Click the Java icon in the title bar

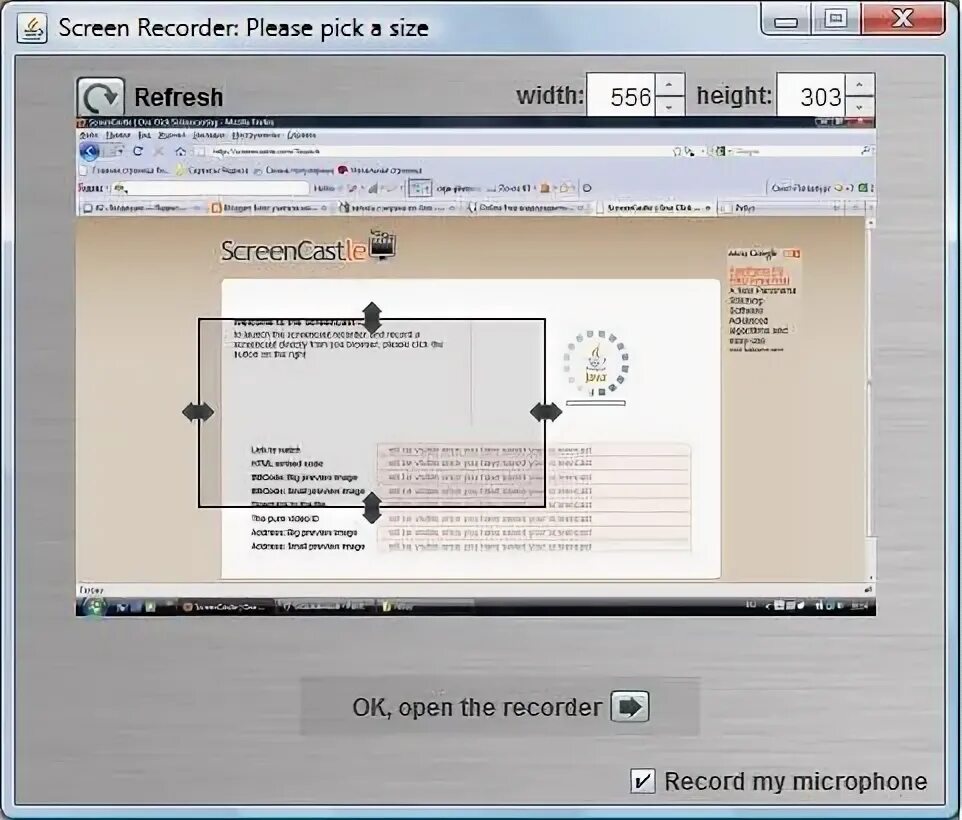coord(32,28)
